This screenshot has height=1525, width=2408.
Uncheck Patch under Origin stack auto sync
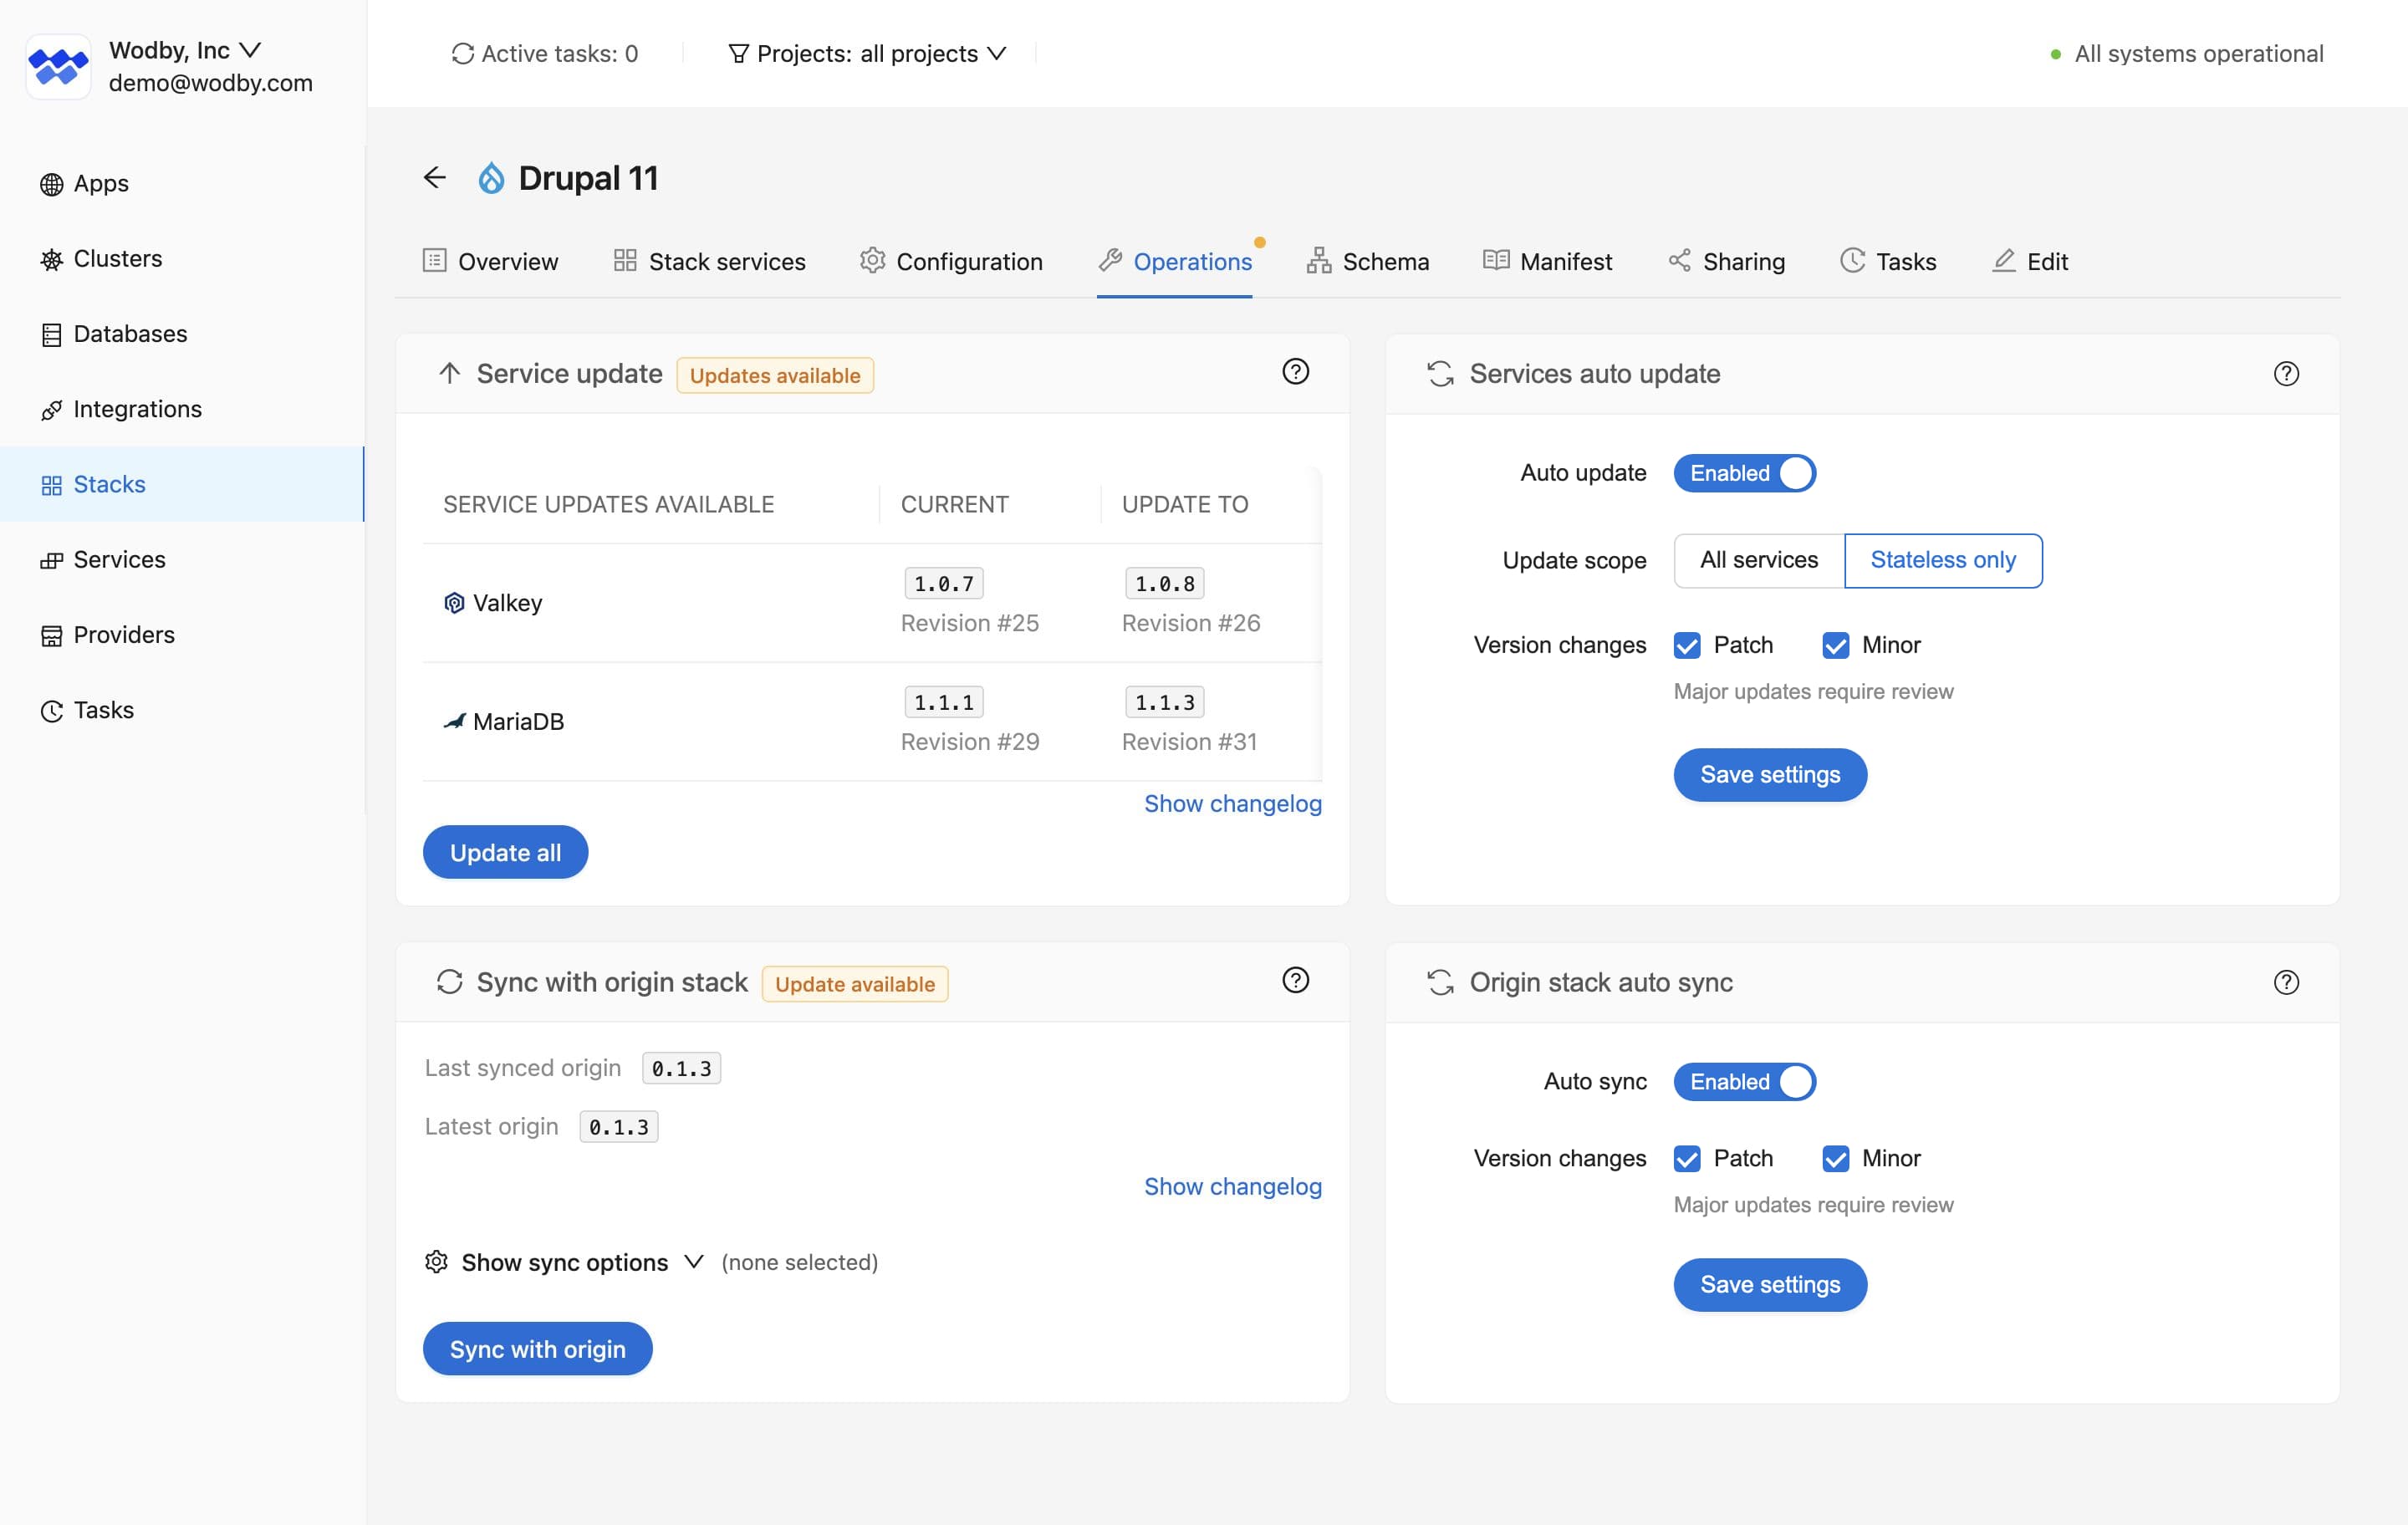(x=1687, y=1159)
